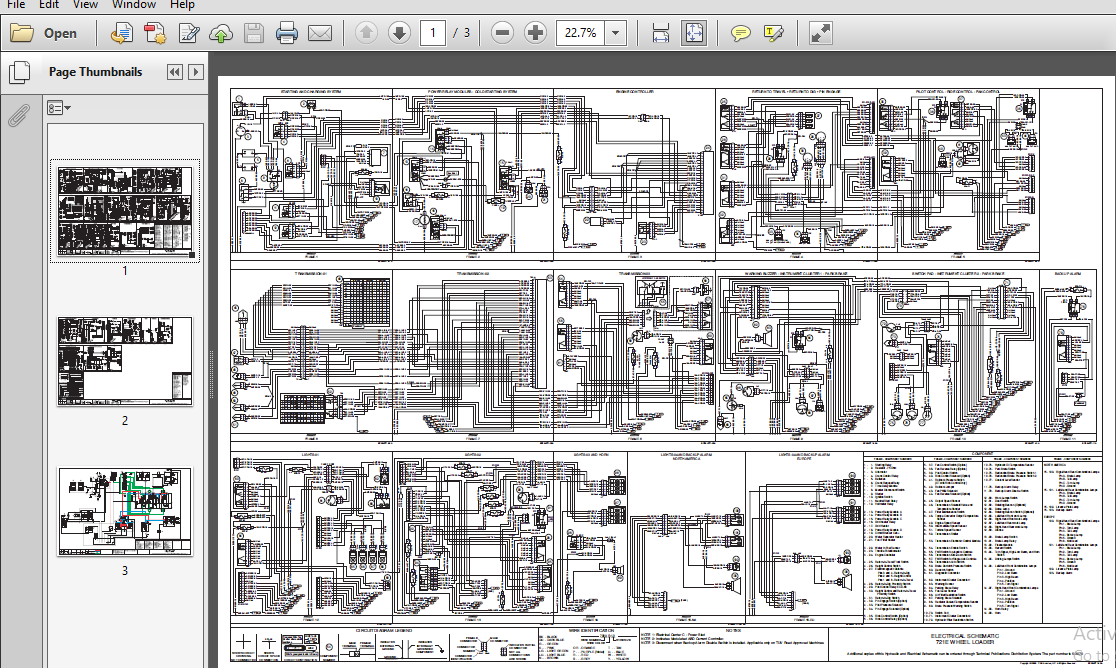Select page 2 thumbnail

(125, 361)
